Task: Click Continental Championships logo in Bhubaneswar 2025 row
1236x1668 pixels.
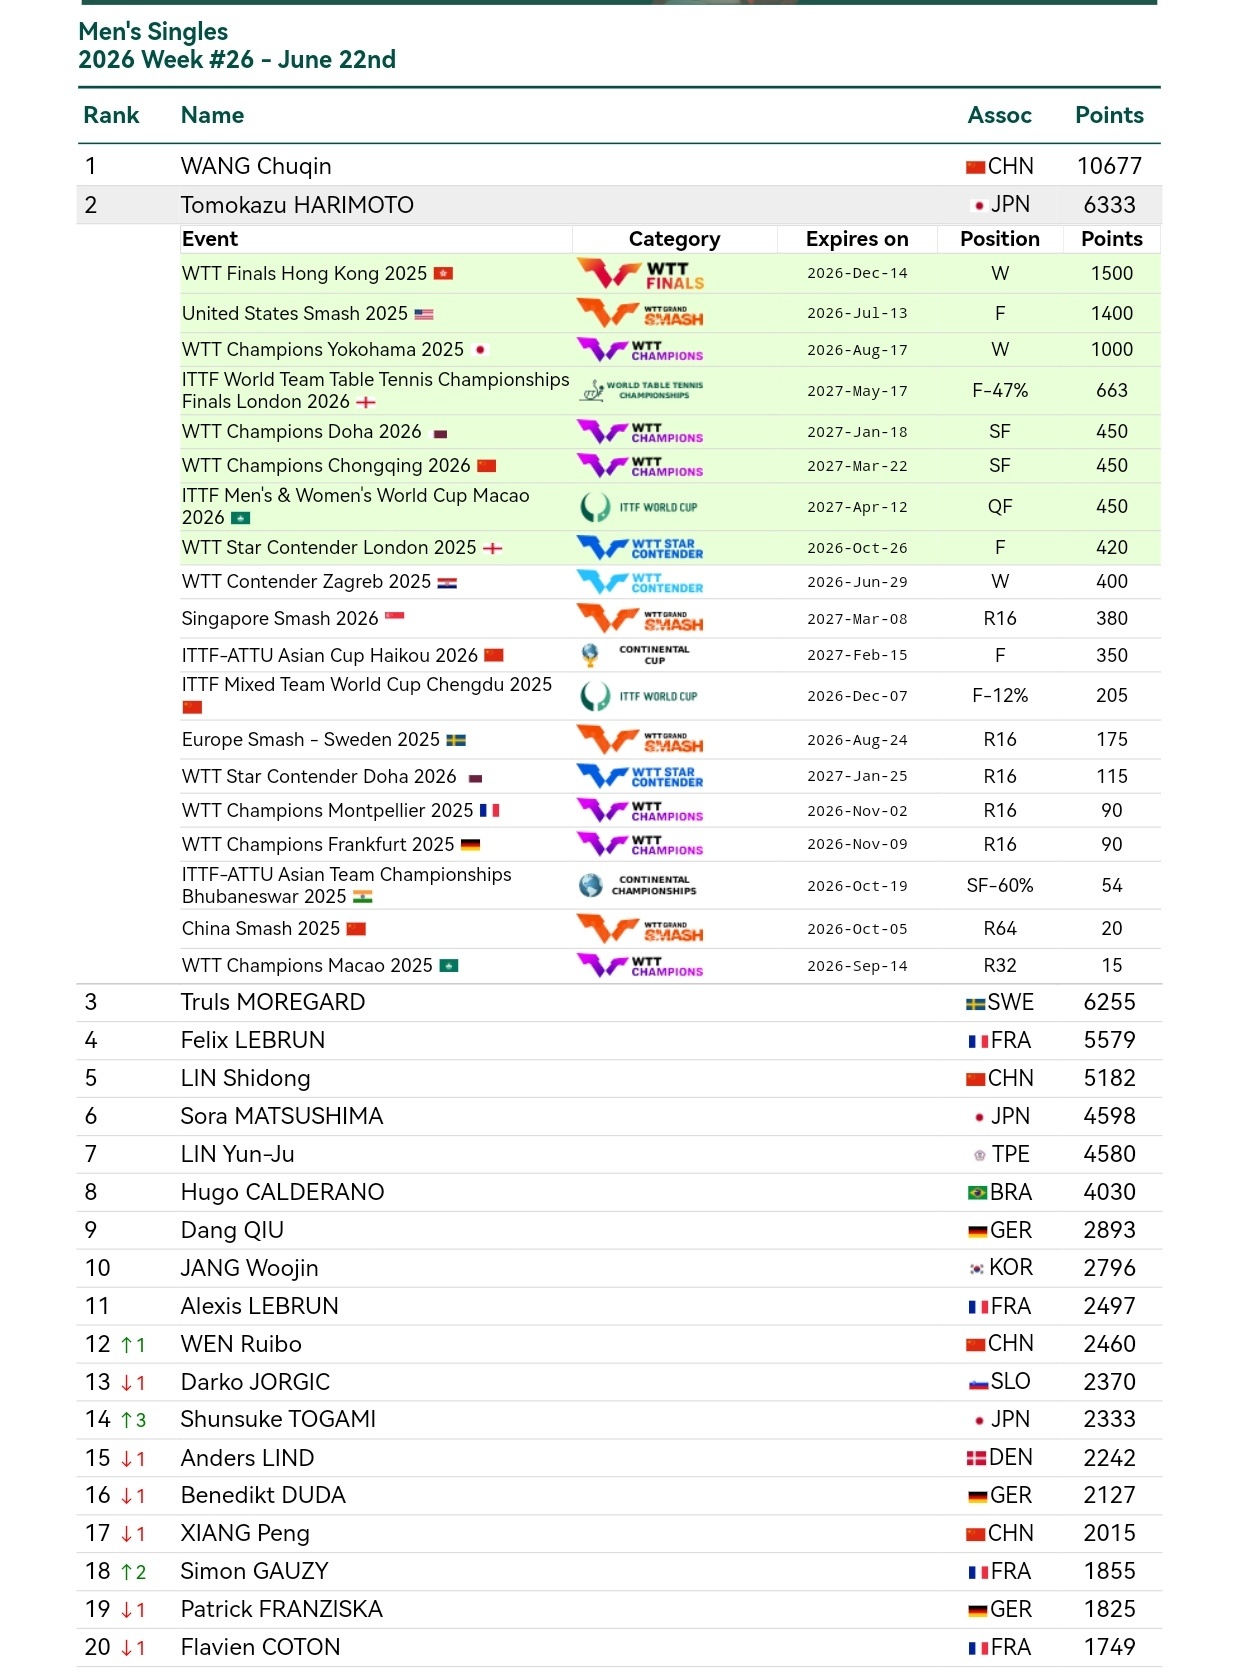Action: [x=638, y=885]
